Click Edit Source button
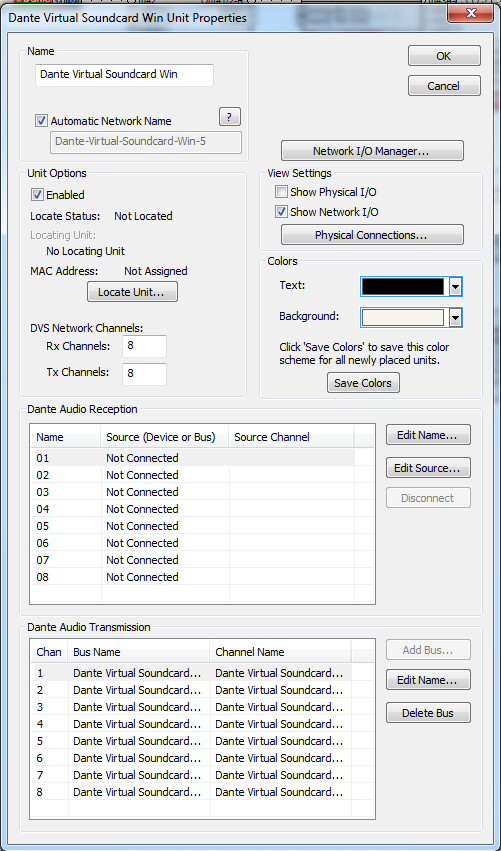 click(428, 468)
